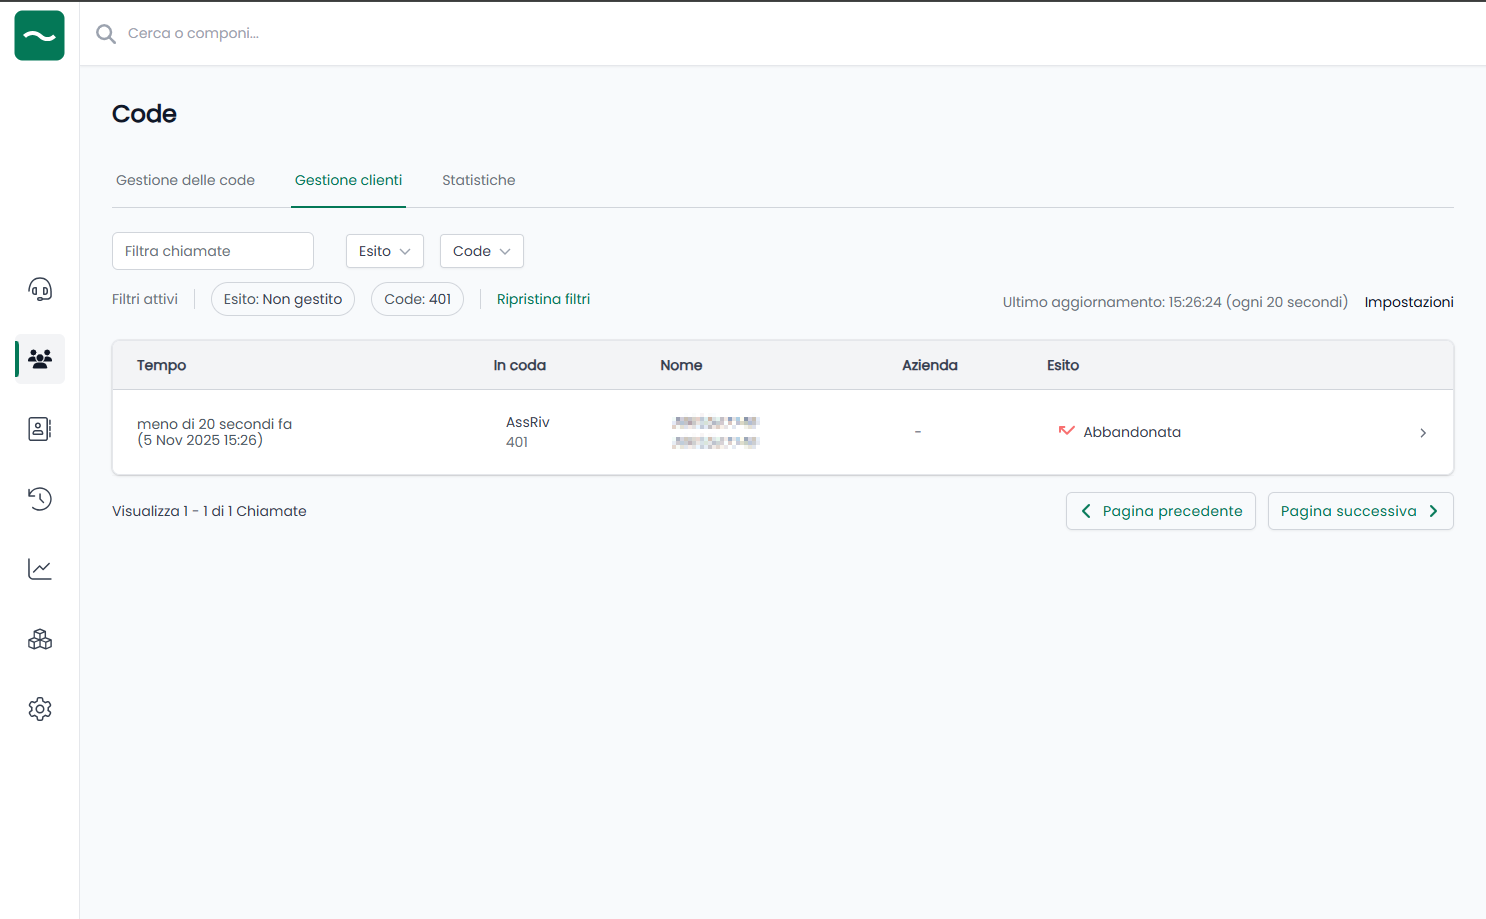
Task: Go to Pagina successiva
Action: [1360, 511]
